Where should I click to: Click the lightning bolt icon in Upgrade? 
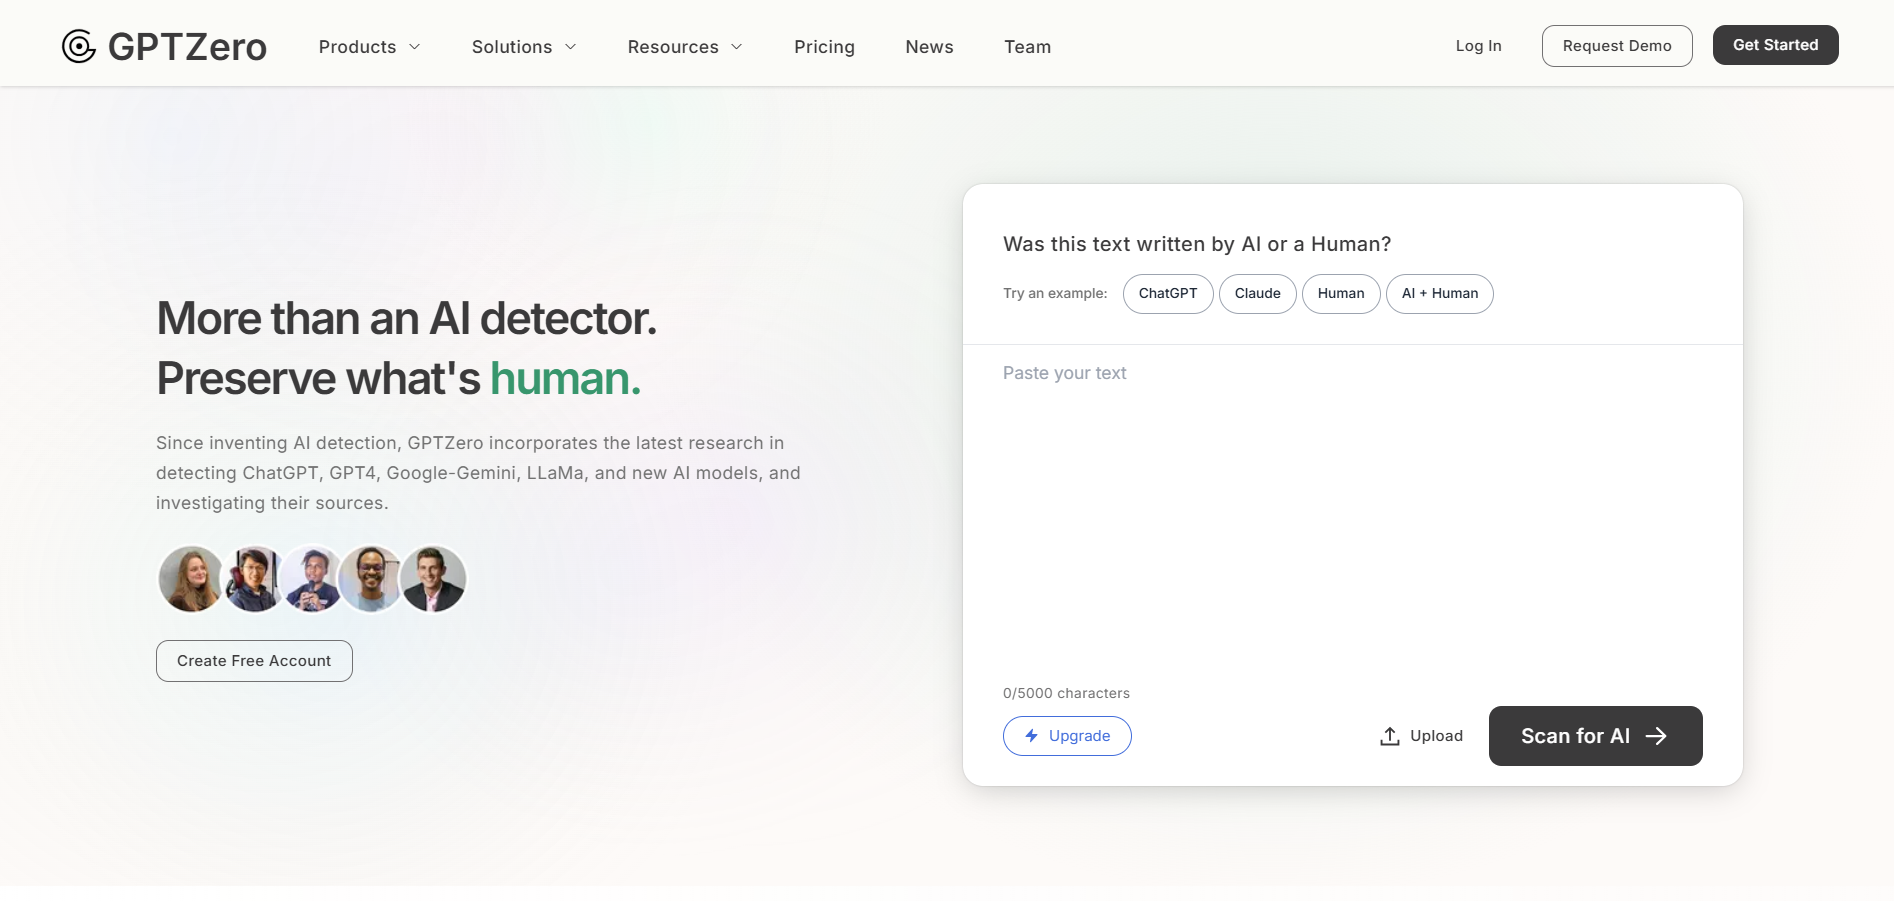[x=1031, y=736]
